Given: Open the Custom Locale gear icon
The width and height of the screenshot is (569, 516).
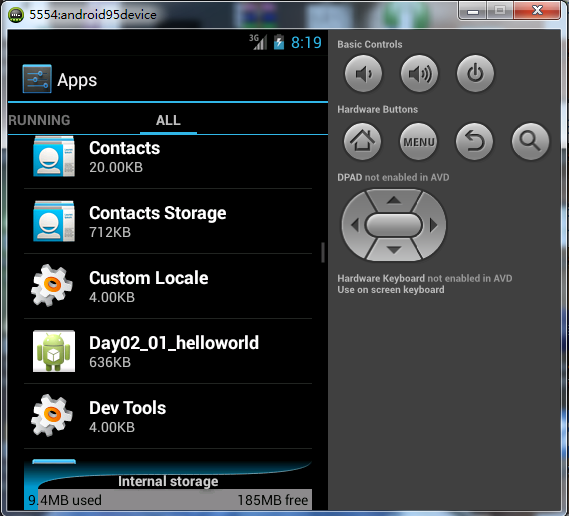Looking at the screenshot, I should click(52, 285).
